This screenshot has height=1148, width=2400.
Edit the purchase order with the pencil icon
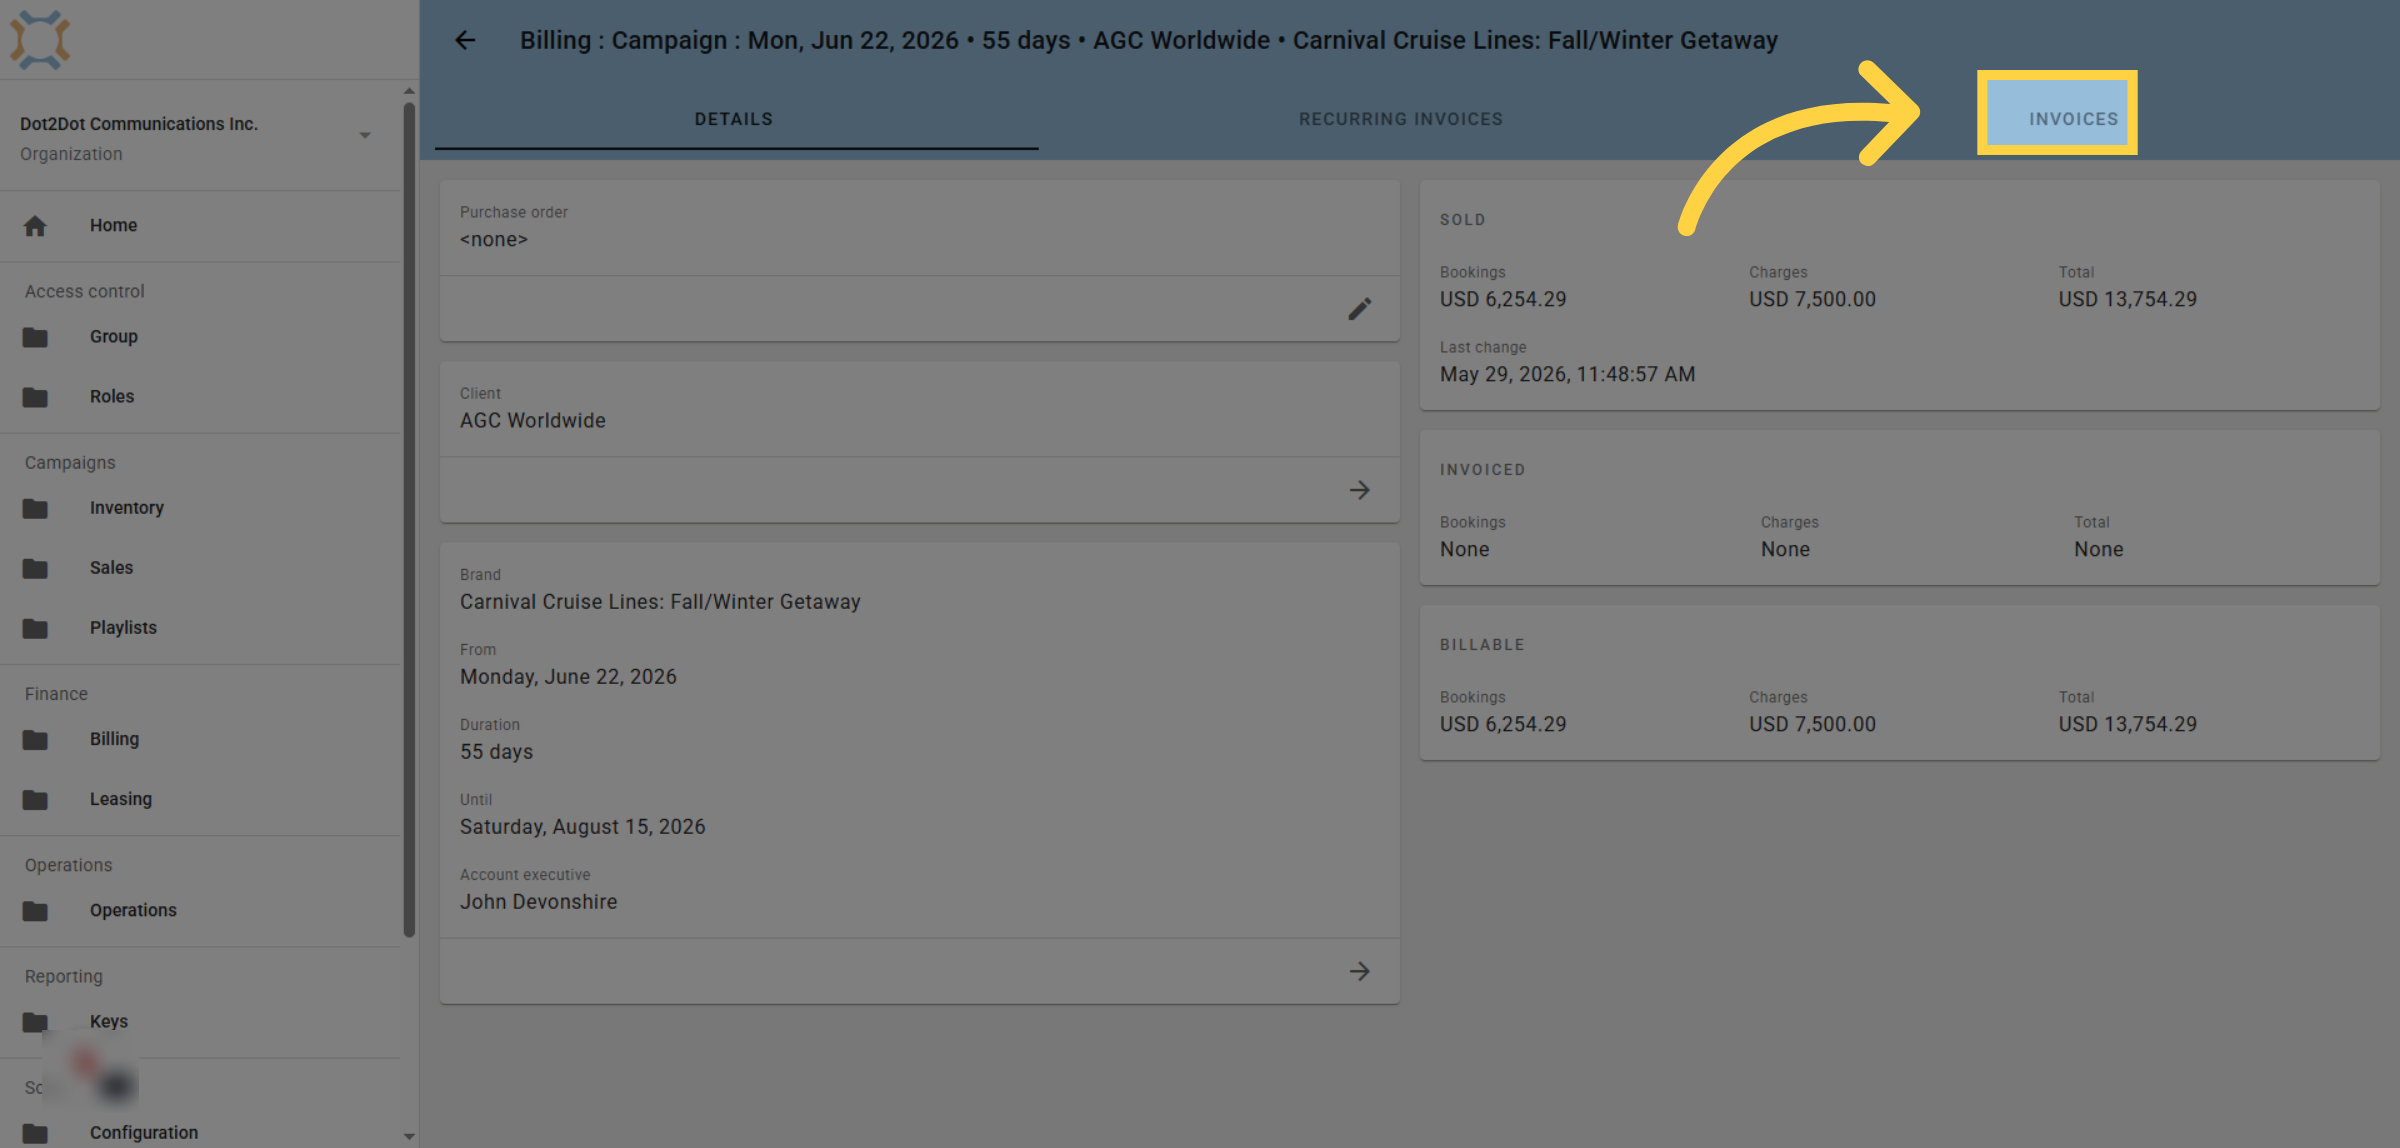(x=1359, y=309)
